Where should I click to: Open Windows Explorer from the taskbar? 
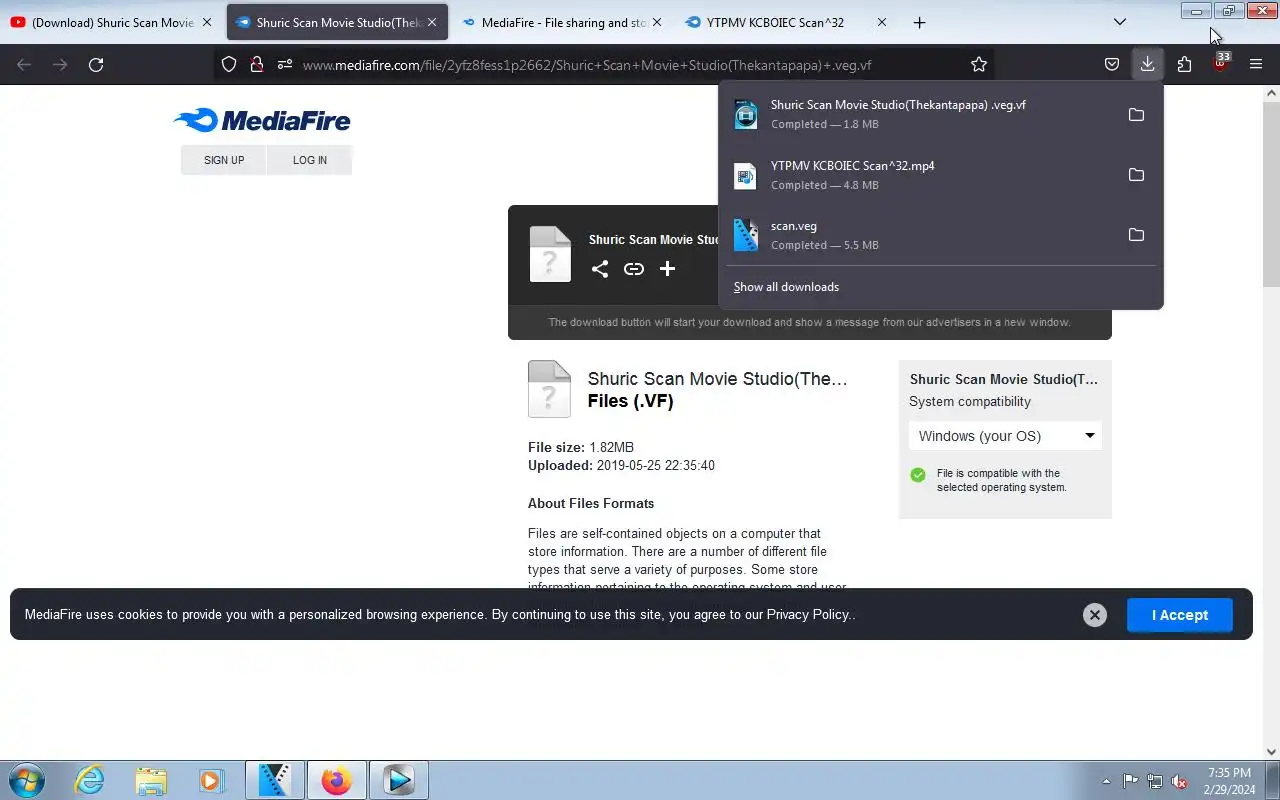click(151, 780)
